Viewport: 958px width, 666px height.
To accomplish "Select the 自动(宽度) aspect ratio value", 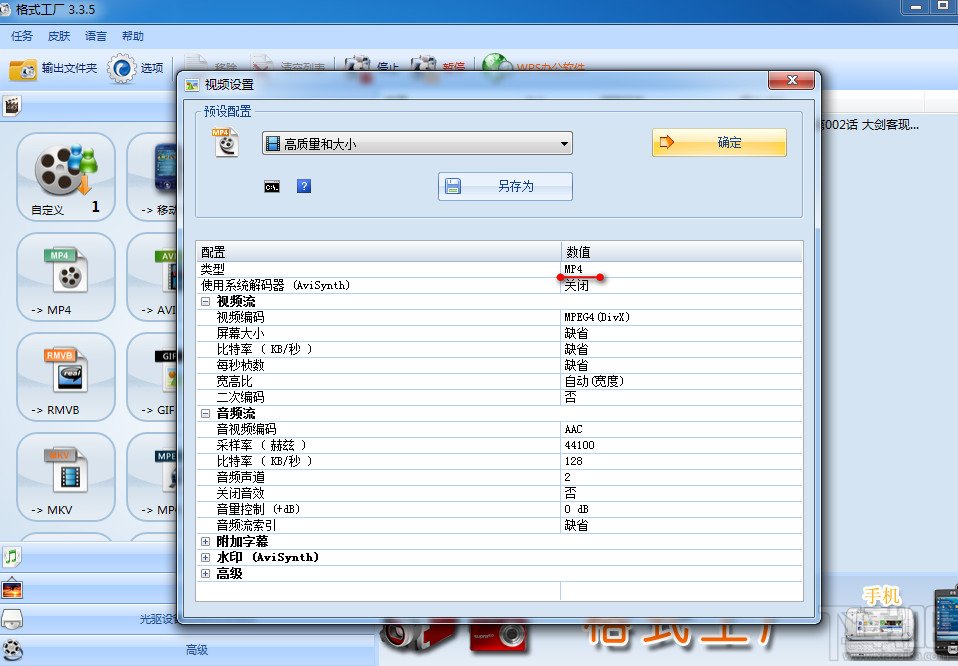I will tap(681, 381).
